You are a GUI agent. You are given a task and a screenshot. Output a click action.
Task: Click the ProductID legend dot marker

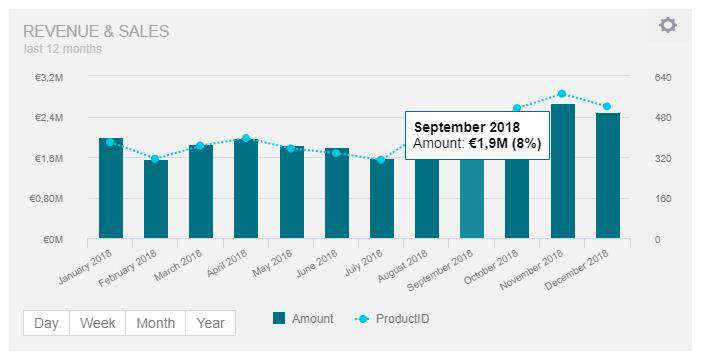click(x=363, y=319)
